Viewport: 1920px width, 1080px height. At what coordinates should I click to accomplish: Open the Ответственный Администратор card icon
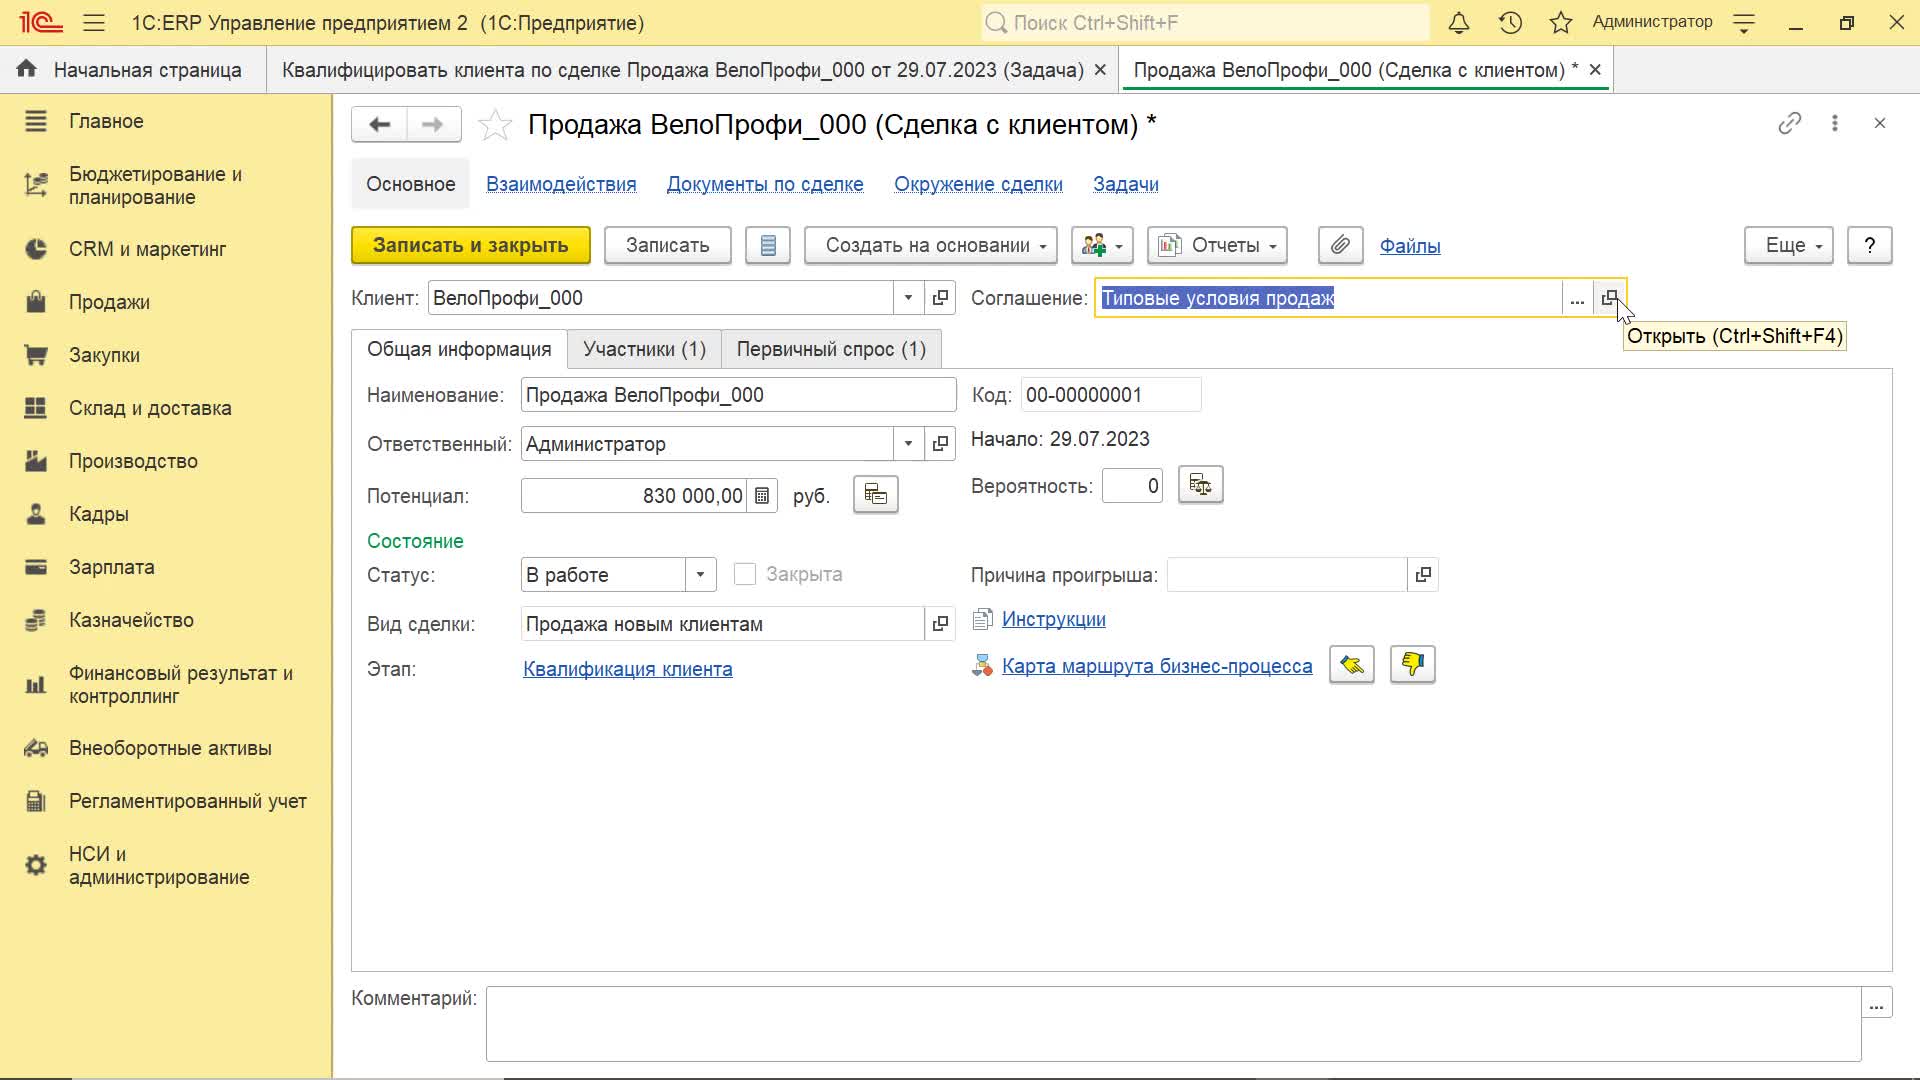[x=940, y=444]
